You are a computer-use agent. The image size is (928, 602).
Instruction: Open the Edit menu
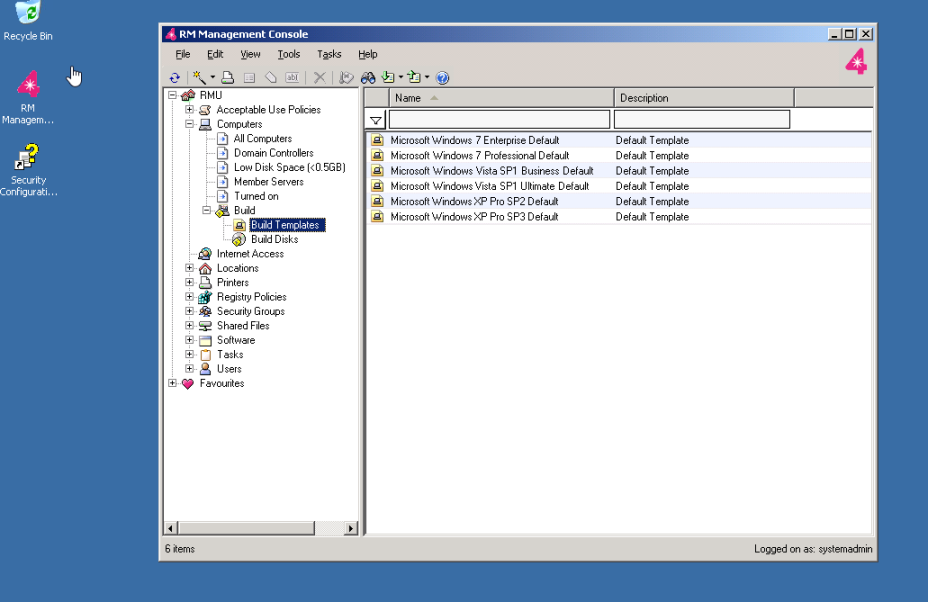click(x=215, y=54)
